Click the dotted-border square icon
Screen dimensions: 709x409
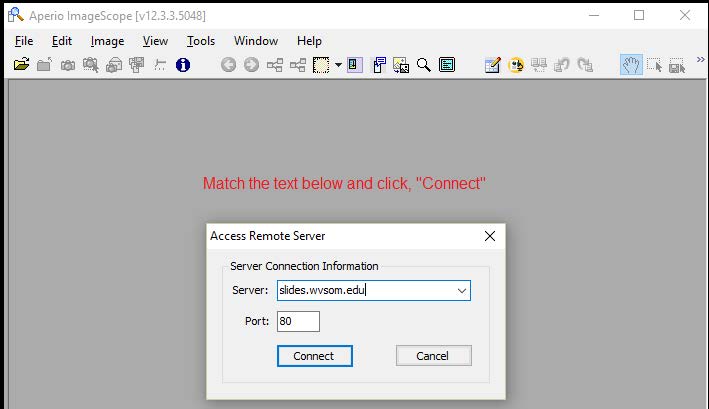coord(321,65)
